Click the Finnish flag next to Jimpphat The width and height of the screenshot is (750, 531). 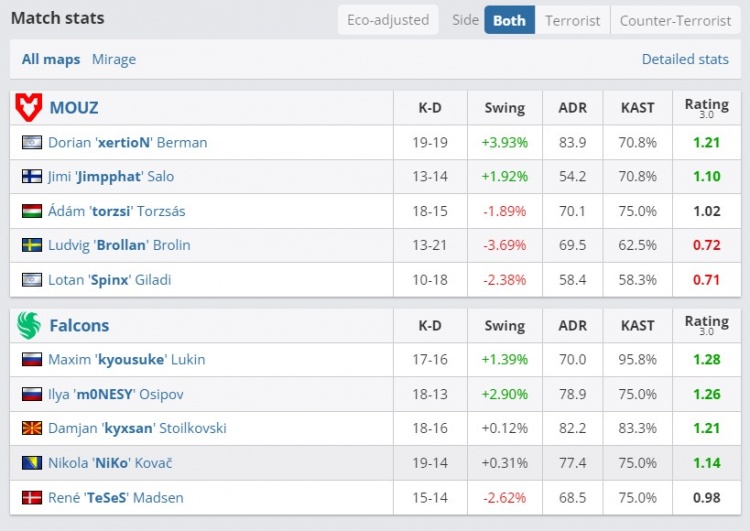pyautogui.click(x=31, y=176)
